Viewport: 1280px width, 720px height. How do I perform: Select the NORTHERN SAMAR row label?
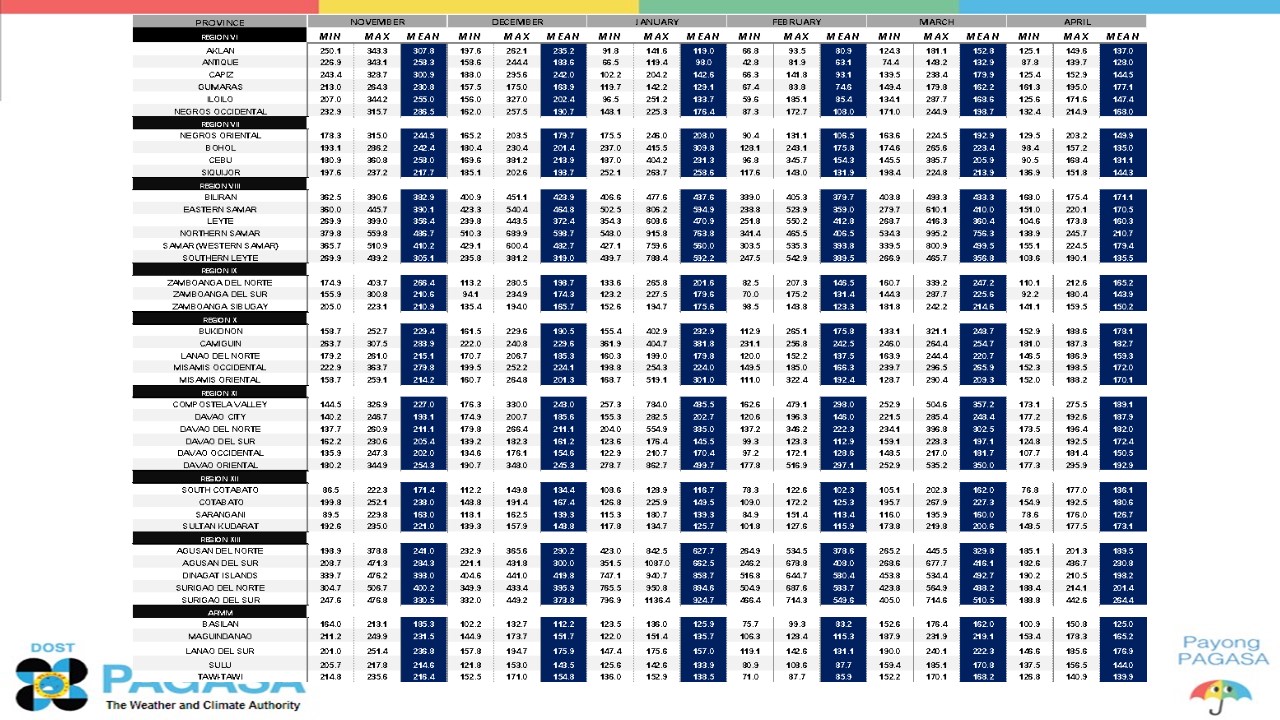pos(220,233)
